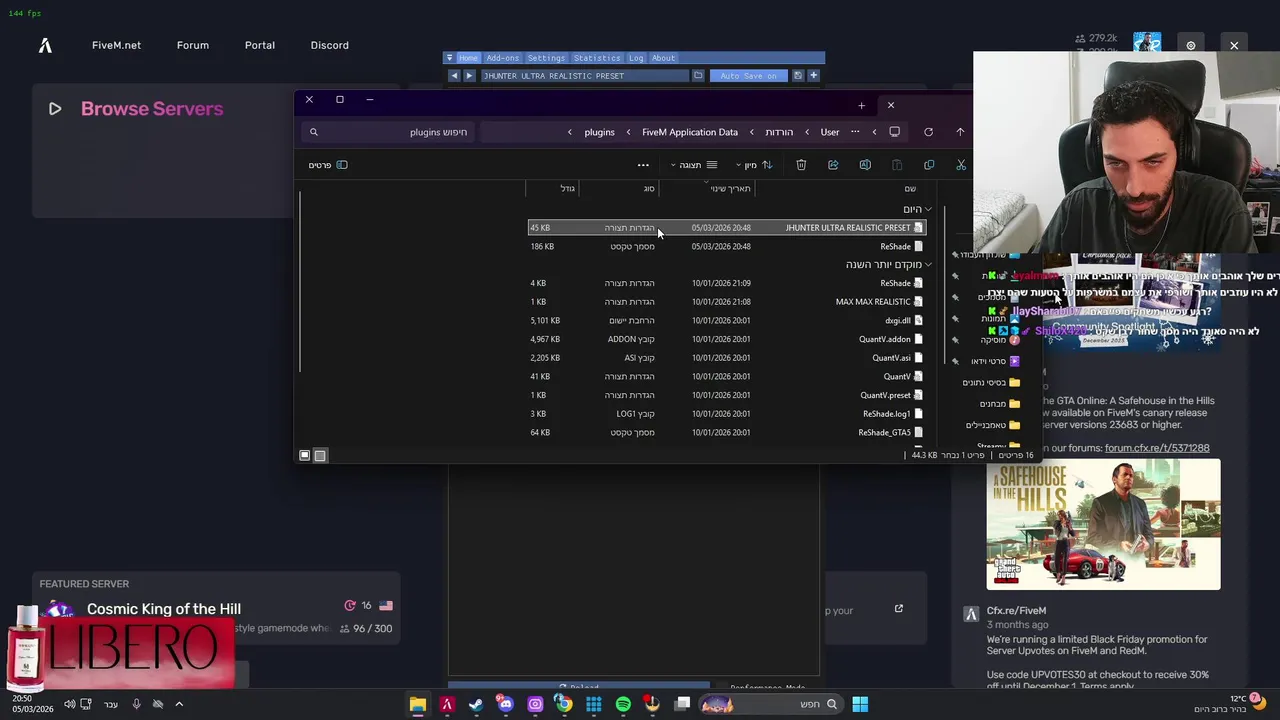The height and width of the screenshot is (720, 1280).
Task: Click This PC monitor icon in address bar
Action: (x=894, y=132)
